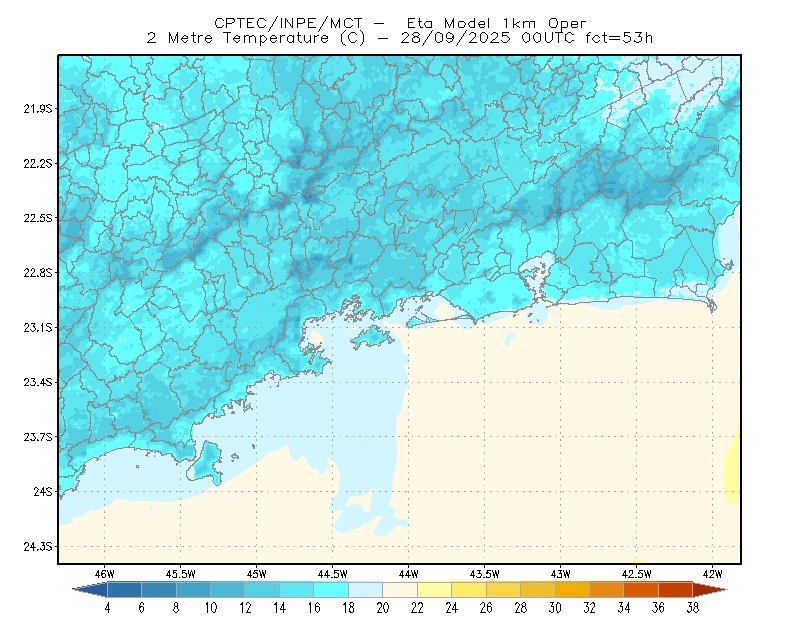This screenshot has height=618, width=800.
Task: Click the 16-18 cyan legend swatch
Action: coord(331,590)
